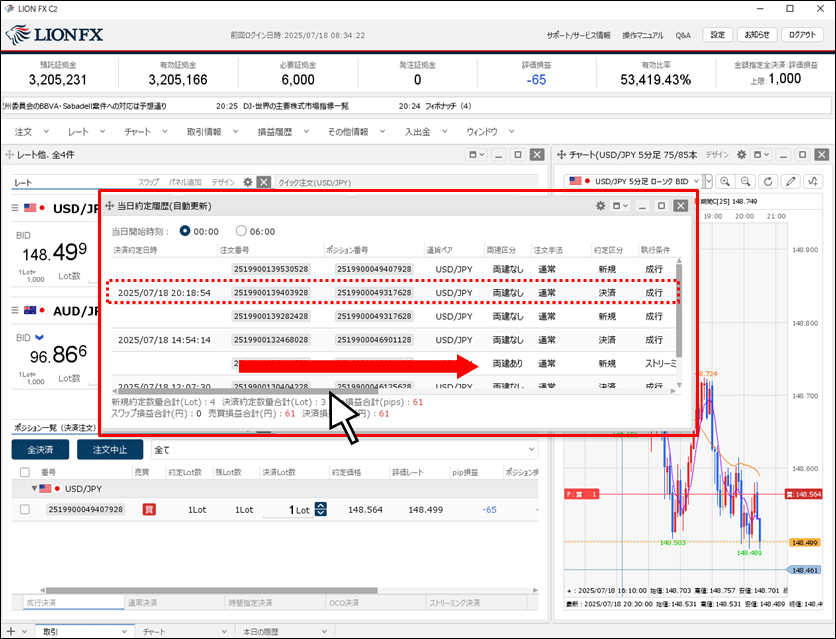Select the chart pencil drawing tool
This screenshot has height=639, width=836.
coord(791,181)
